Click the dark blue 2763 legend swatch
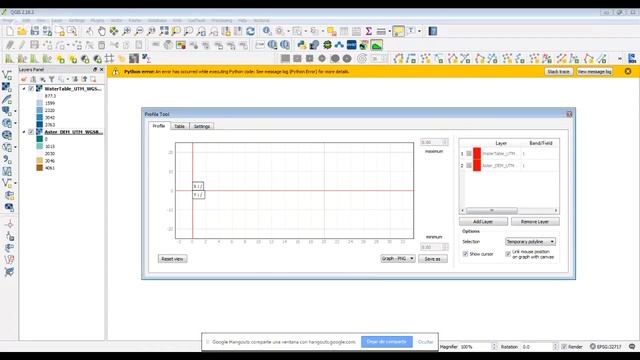This screenshot has height=360, width=640. [x=40, y=124]
